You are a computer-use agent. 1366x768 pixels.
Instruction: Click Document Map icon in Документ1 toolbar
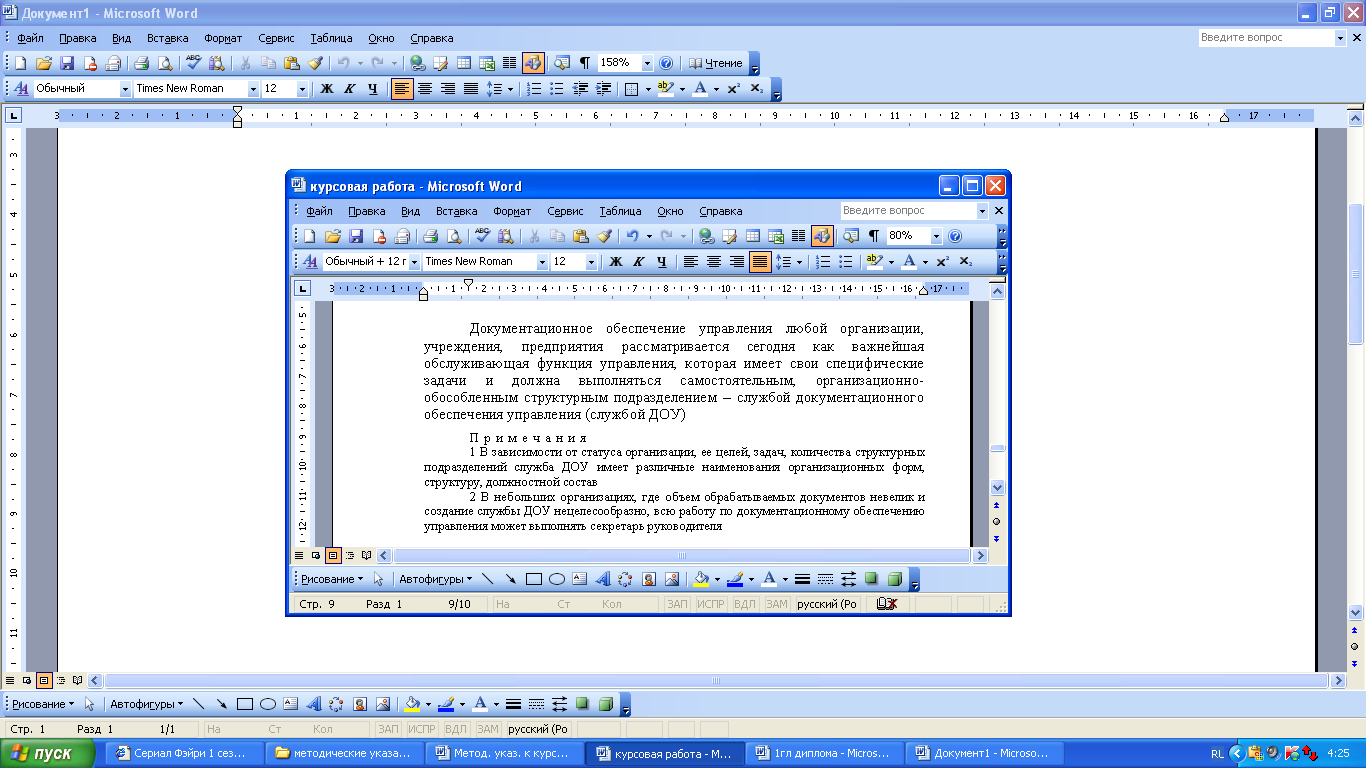562,63
